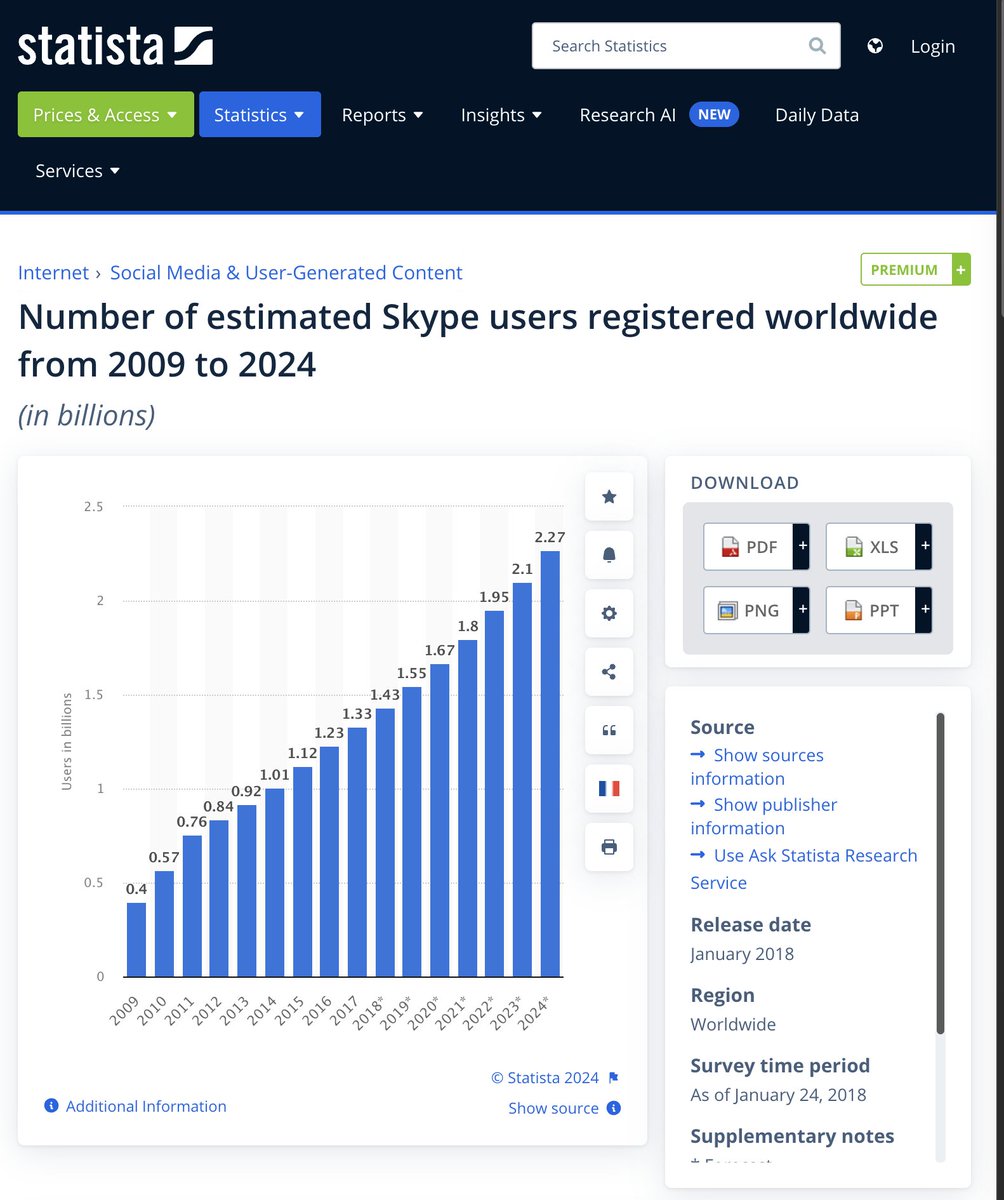The width and height of the screenshot is (1004, 1200).
Task: Click the 2009 bar labeled 0.4
Action: (136, 940)
